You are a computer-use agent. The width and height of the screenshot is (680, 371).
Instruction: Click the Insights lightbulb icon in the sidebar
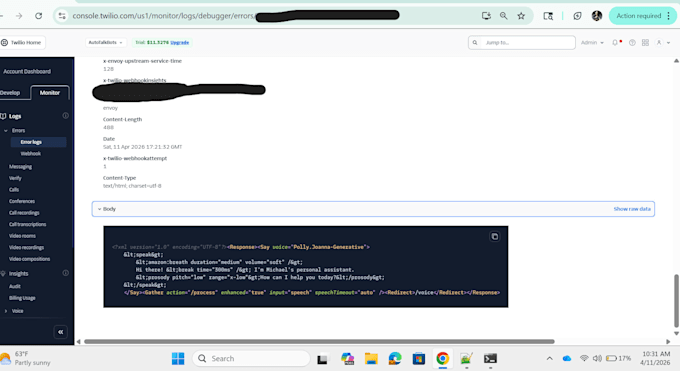(3, 273)
